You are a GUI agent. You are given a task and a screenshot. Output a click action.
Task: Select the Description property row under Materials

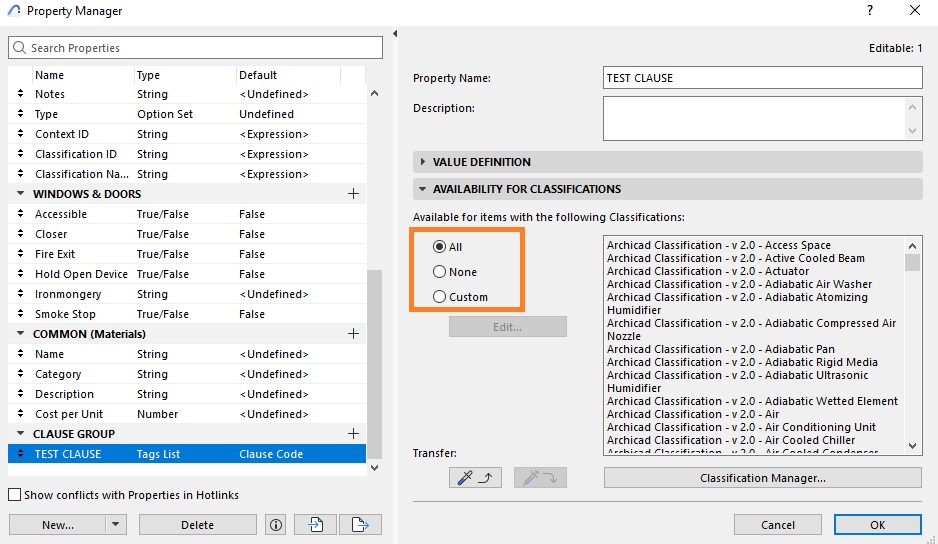click(x=187, y=394)
